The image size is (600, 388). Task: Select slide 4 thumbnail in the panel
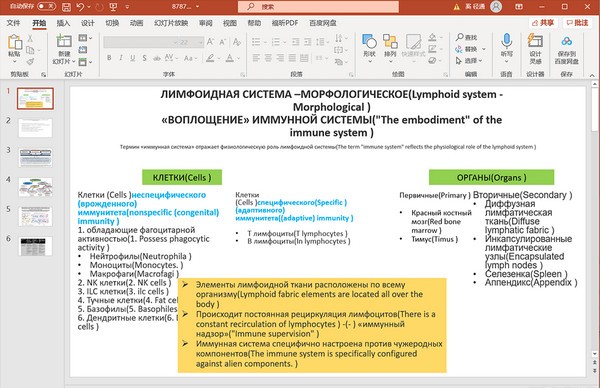36,187
